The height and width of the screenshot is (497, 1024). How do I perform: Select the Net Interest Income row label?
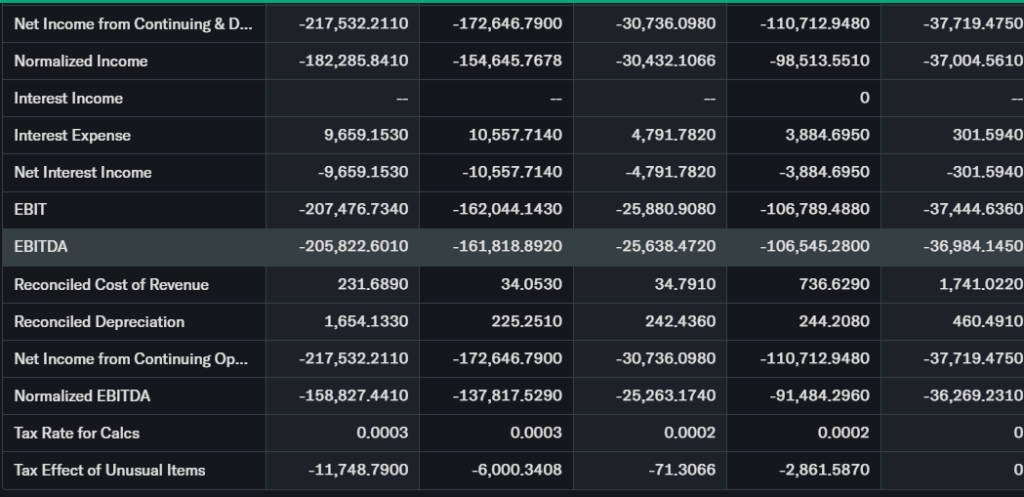[x=83, y=172]
